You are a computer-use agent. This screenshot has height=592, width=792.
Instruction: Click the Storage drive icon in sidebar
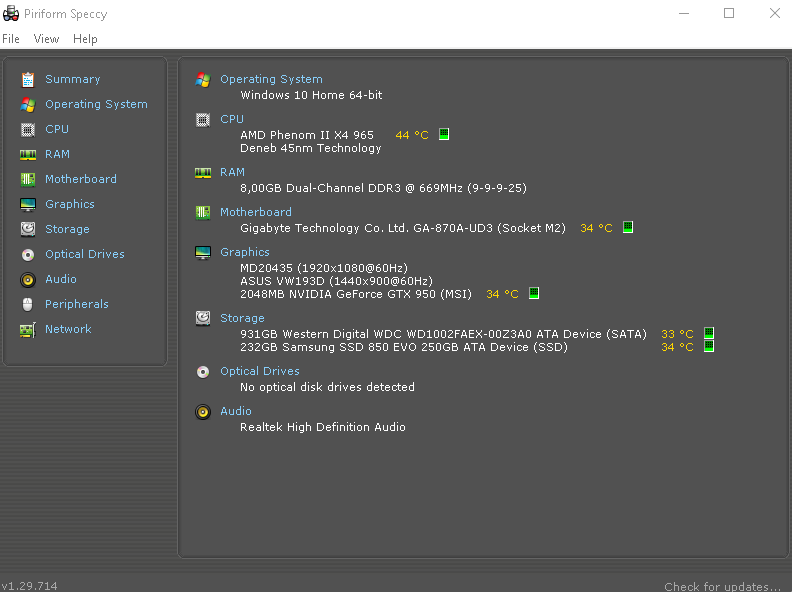point(27,229)
